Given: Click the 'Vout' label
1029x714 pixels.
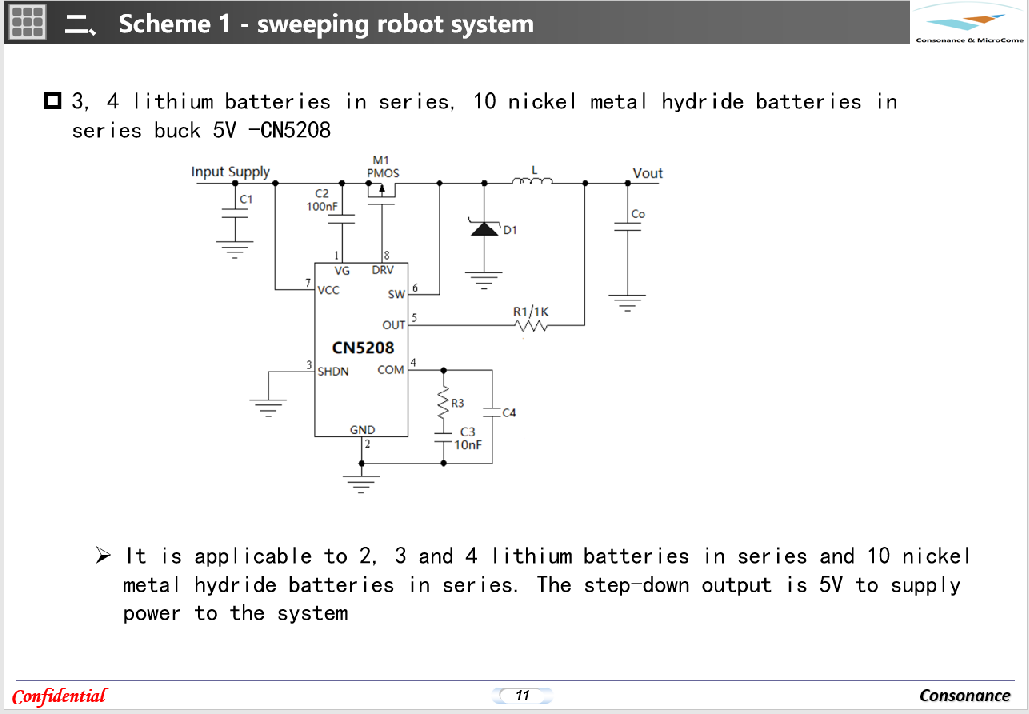Looking at the screenshot, I should tap(648, 173).
